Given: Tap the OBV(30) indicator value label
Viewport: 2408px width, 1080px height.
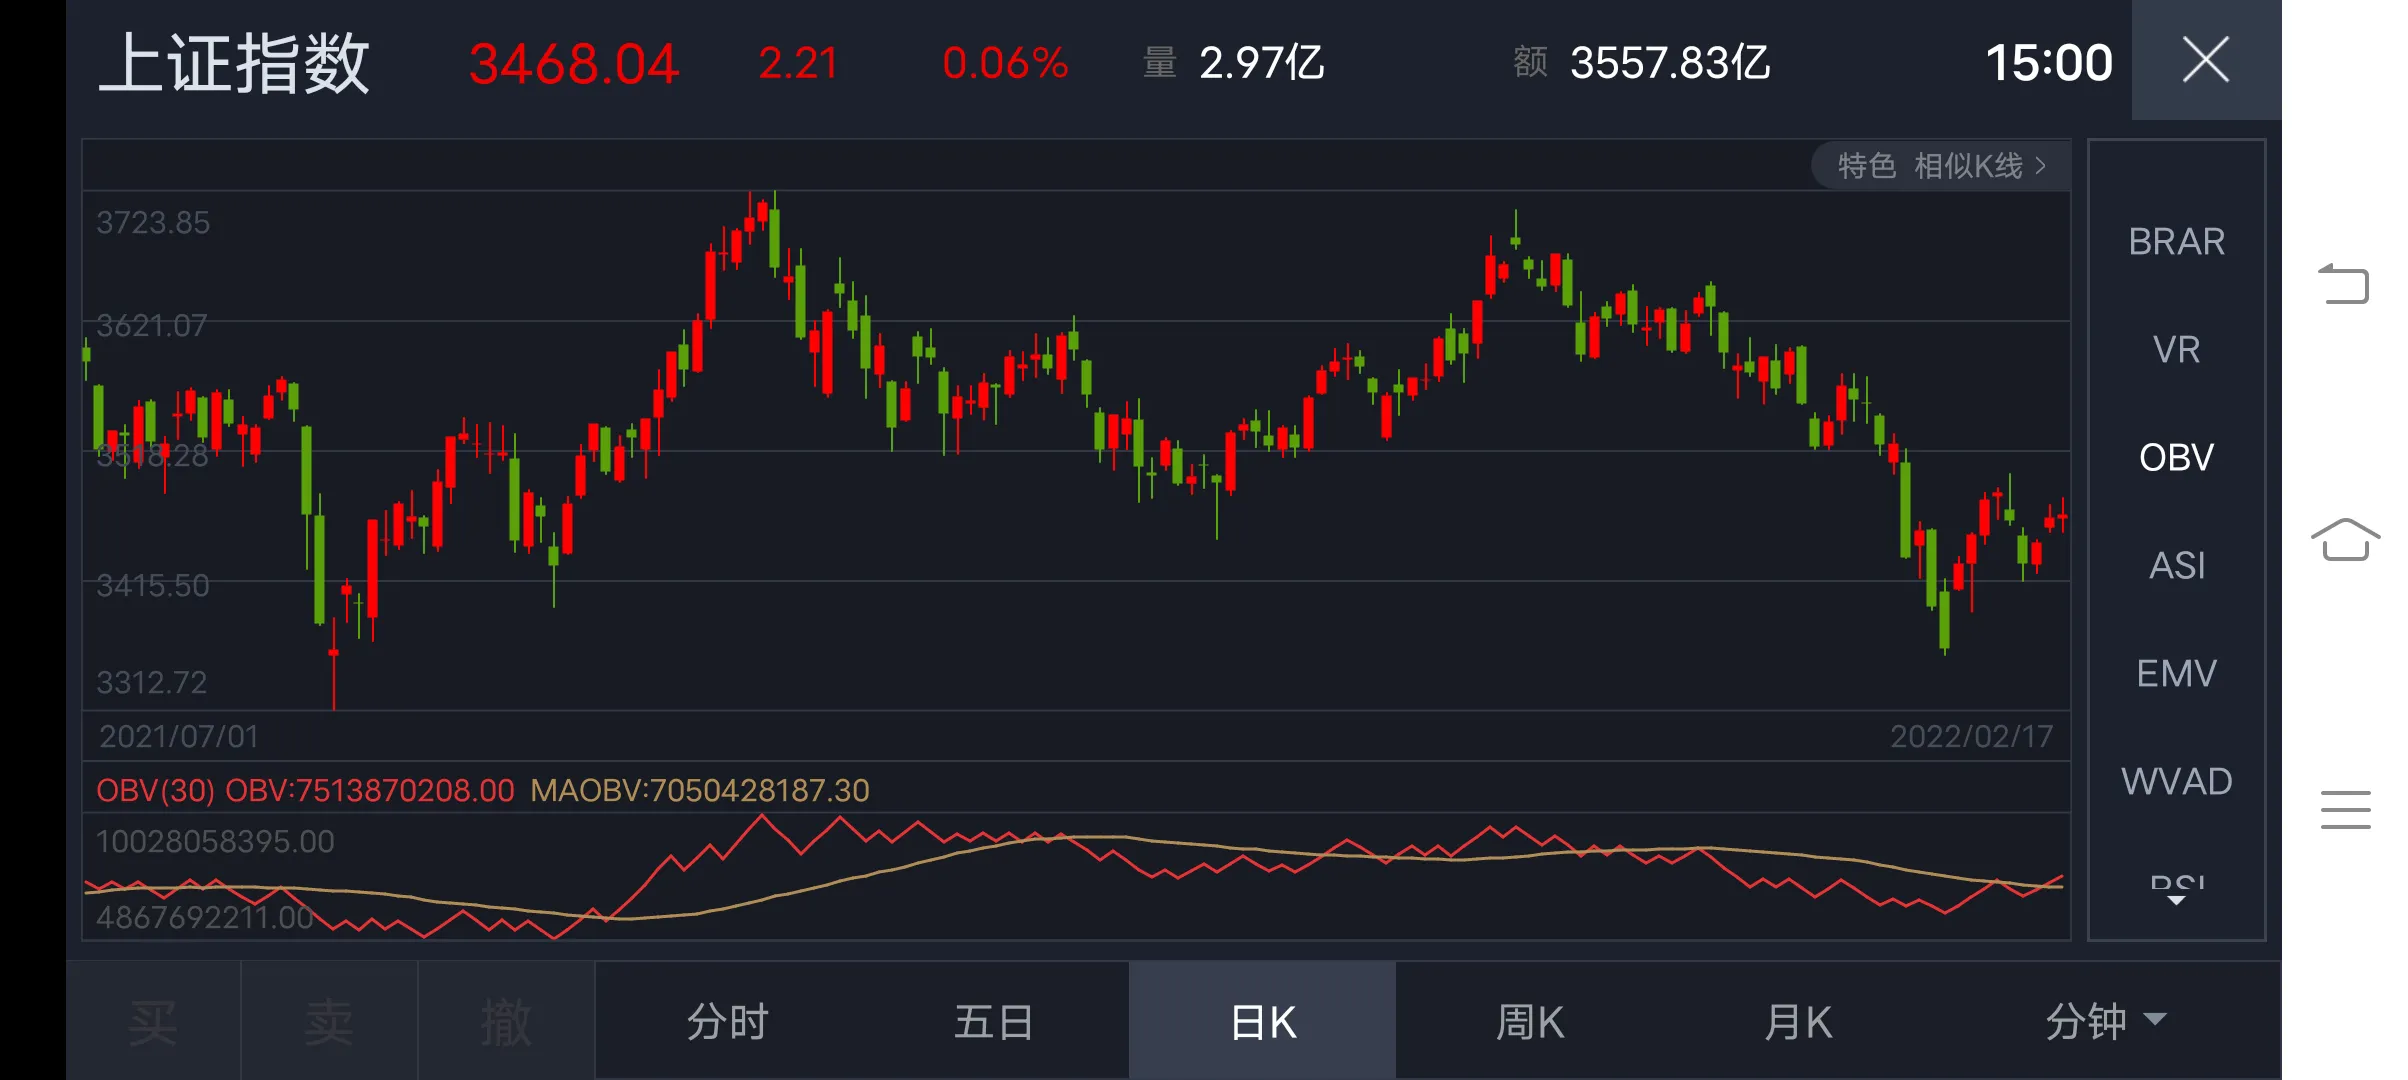Looking at the screenshot, I should point(305,790).
